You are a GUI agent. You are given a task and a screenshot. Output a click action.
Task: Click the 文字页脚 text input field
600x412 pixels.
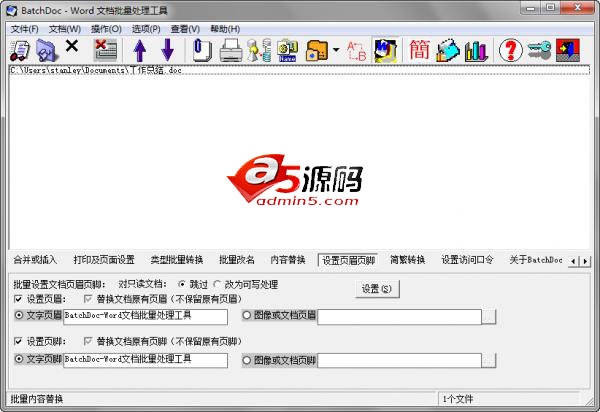pyautogui.click(x=145, y=360)
